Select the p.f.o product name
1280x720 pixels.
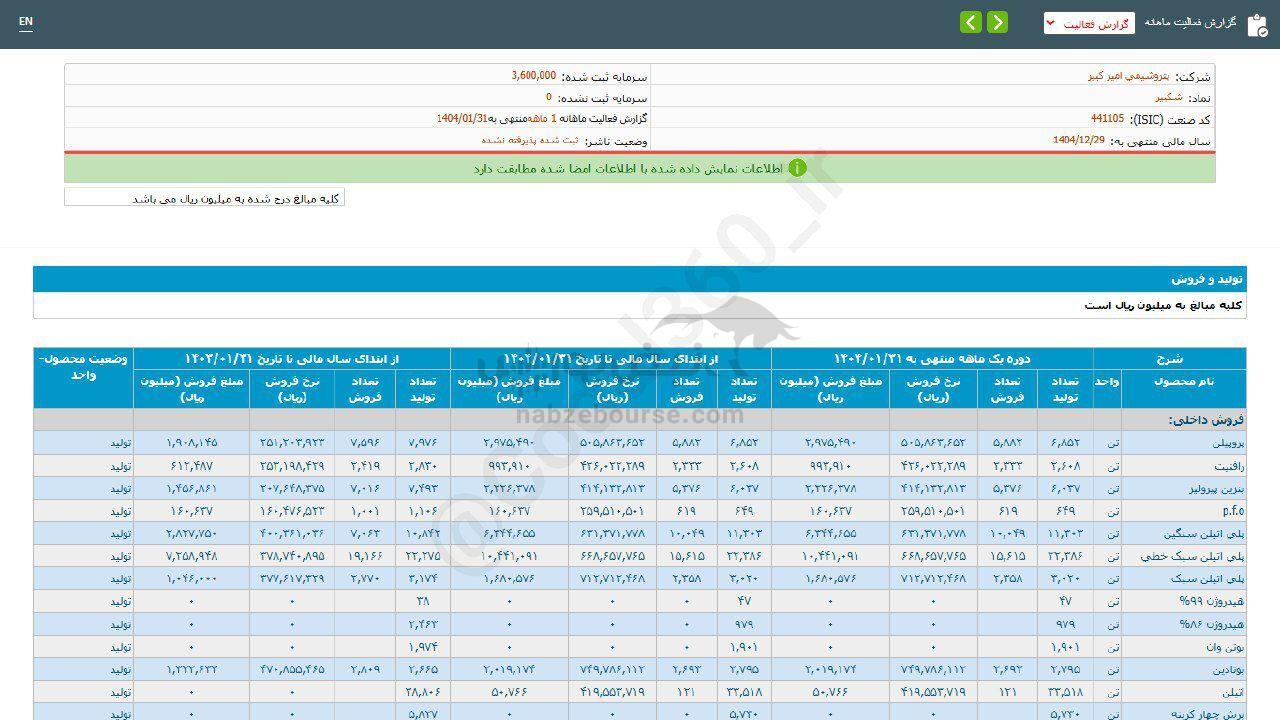[x=1232, y=511]
